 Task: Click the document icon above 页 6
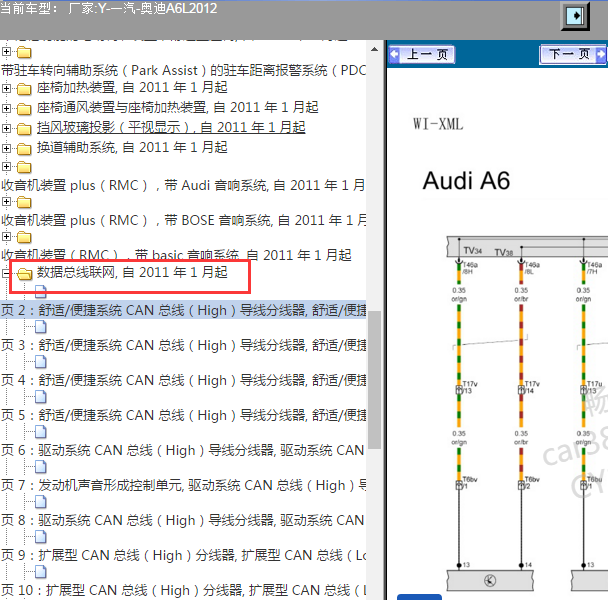pos(41,432)
